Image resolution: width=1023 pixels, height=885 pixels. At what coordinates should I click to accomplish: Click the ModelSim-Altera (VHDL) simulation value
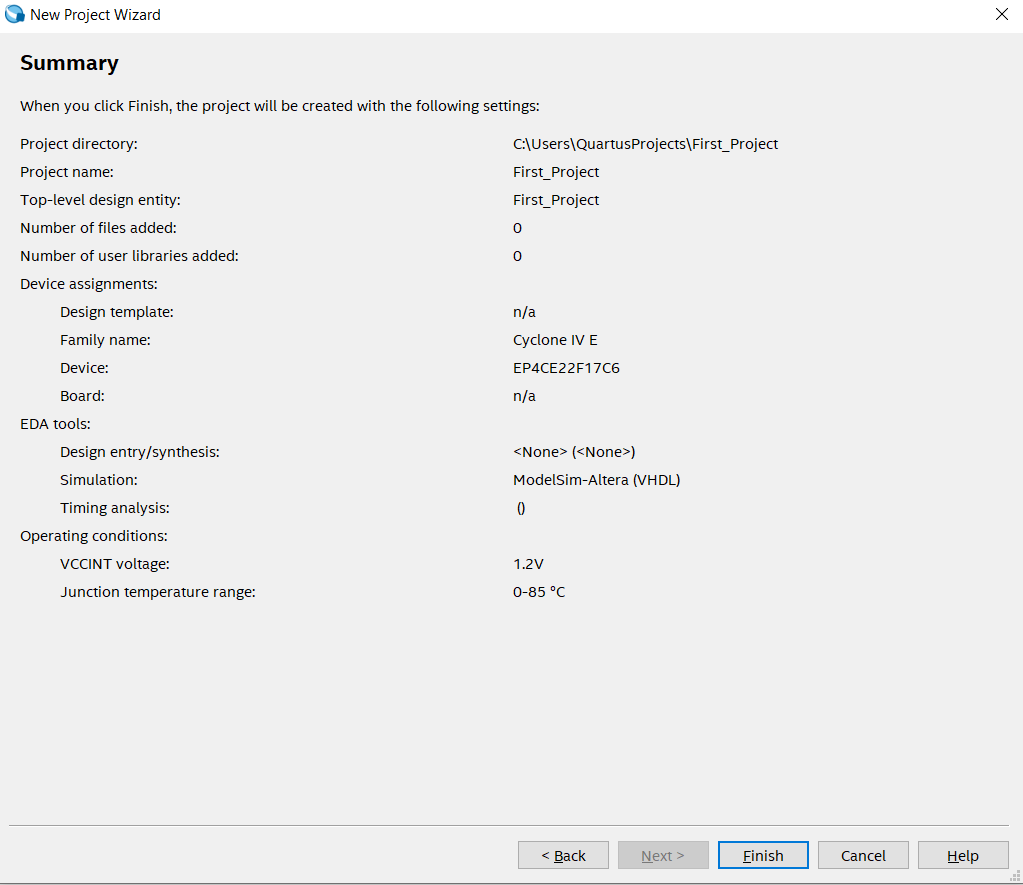[x=596, y=480]
